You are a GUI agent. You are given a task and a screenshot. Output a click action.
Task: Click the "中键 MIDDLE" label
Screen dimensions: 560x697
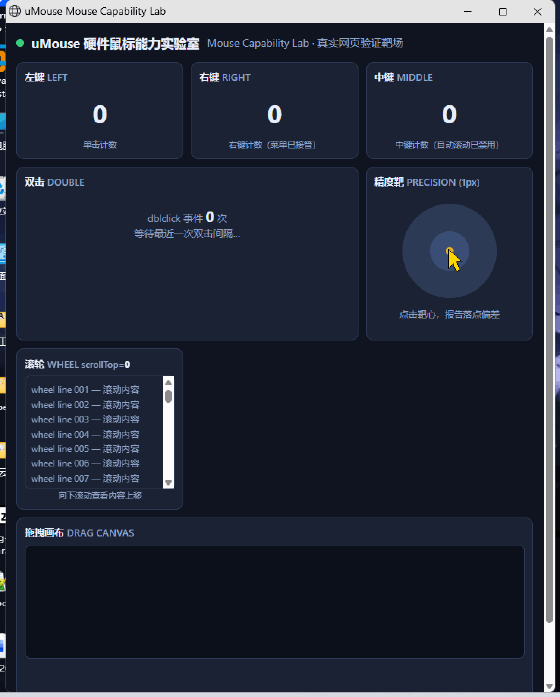tap(404, 77)
